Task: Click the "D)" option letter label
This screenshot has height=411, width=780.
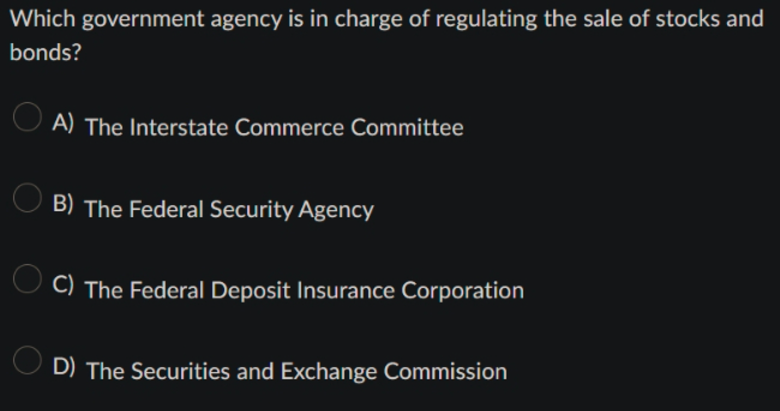Action: point(64,366)
